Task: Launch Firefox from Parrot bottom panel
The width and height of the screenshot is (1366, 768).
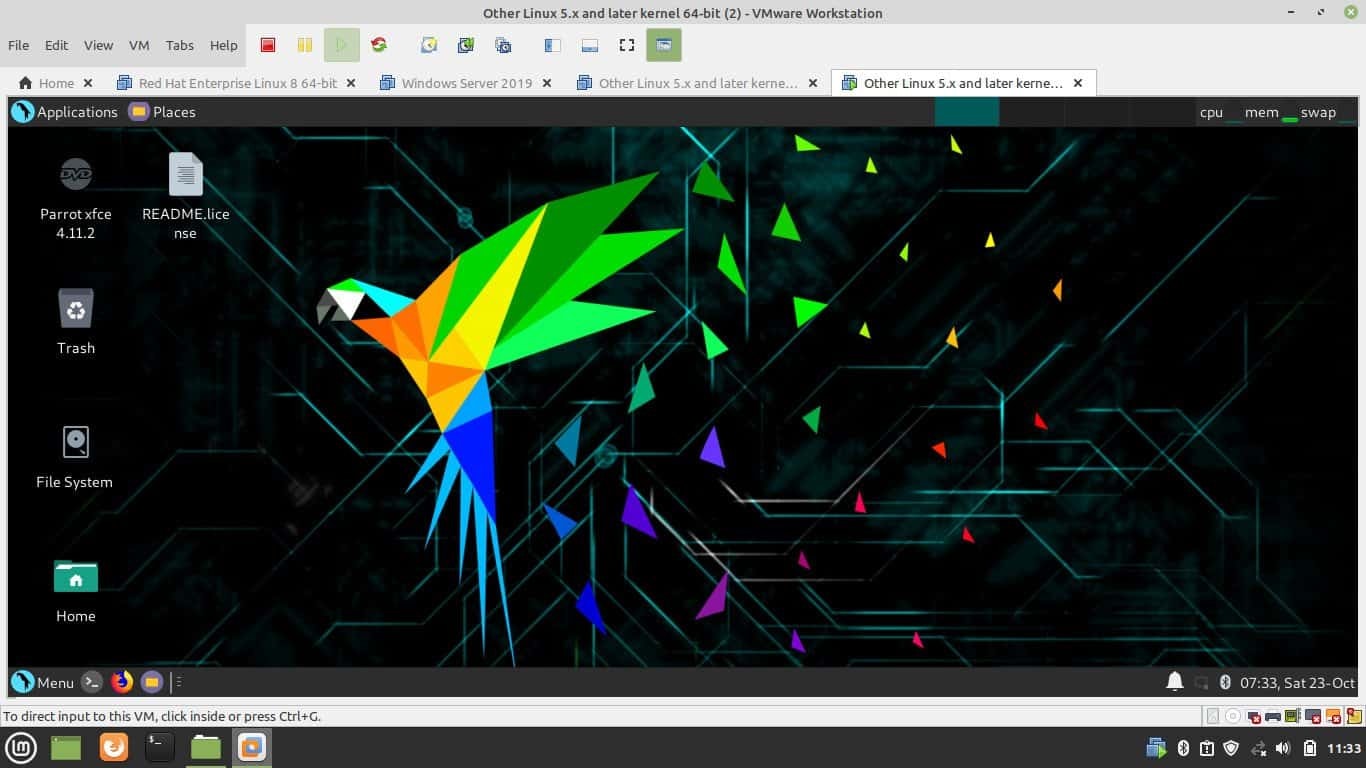Action: (122, 682)
